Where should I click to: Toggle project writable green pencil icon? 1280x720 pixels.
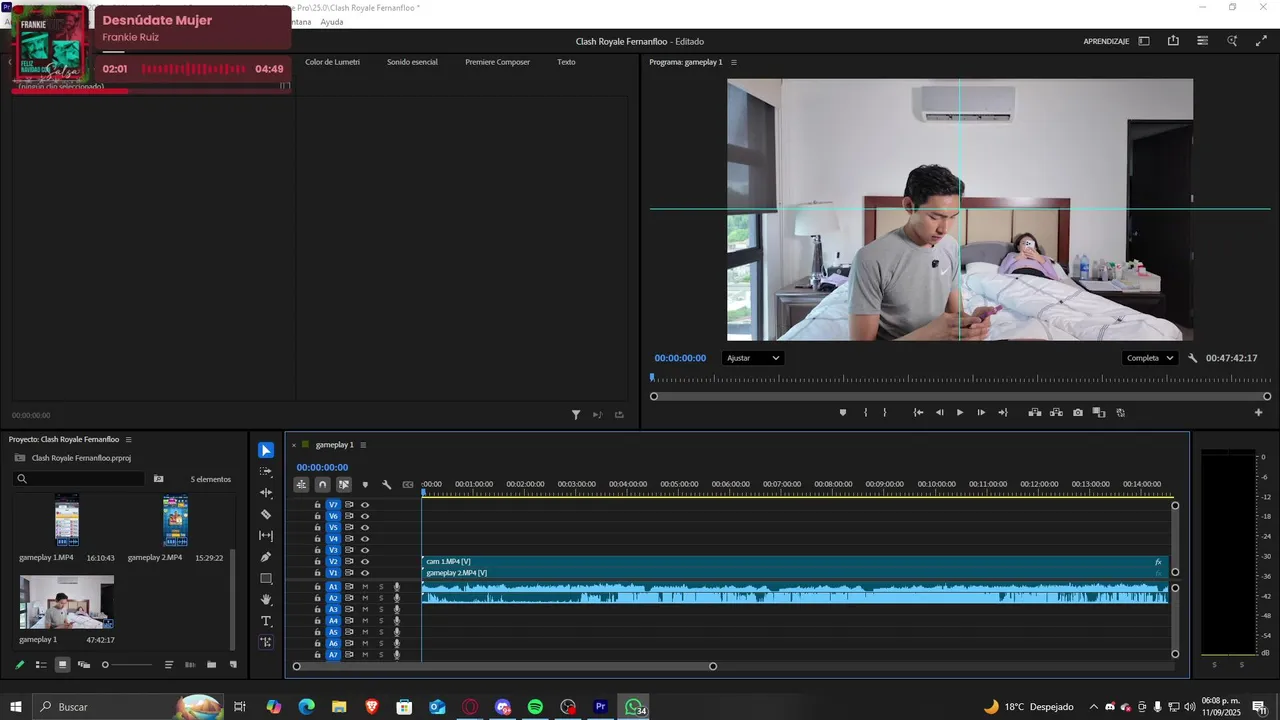19,665
